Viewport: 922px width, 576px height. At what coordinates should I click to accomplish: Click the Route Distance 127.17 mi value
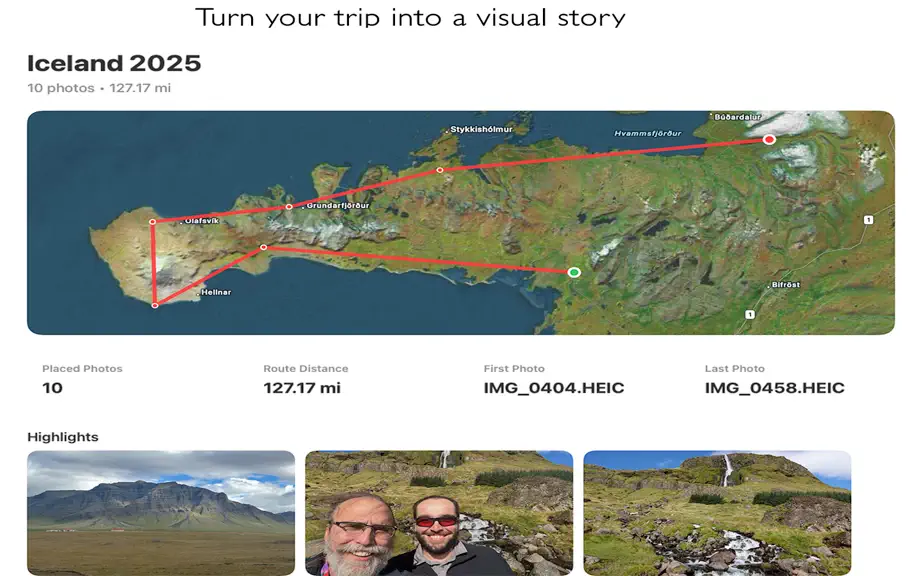tap(302, 388)
